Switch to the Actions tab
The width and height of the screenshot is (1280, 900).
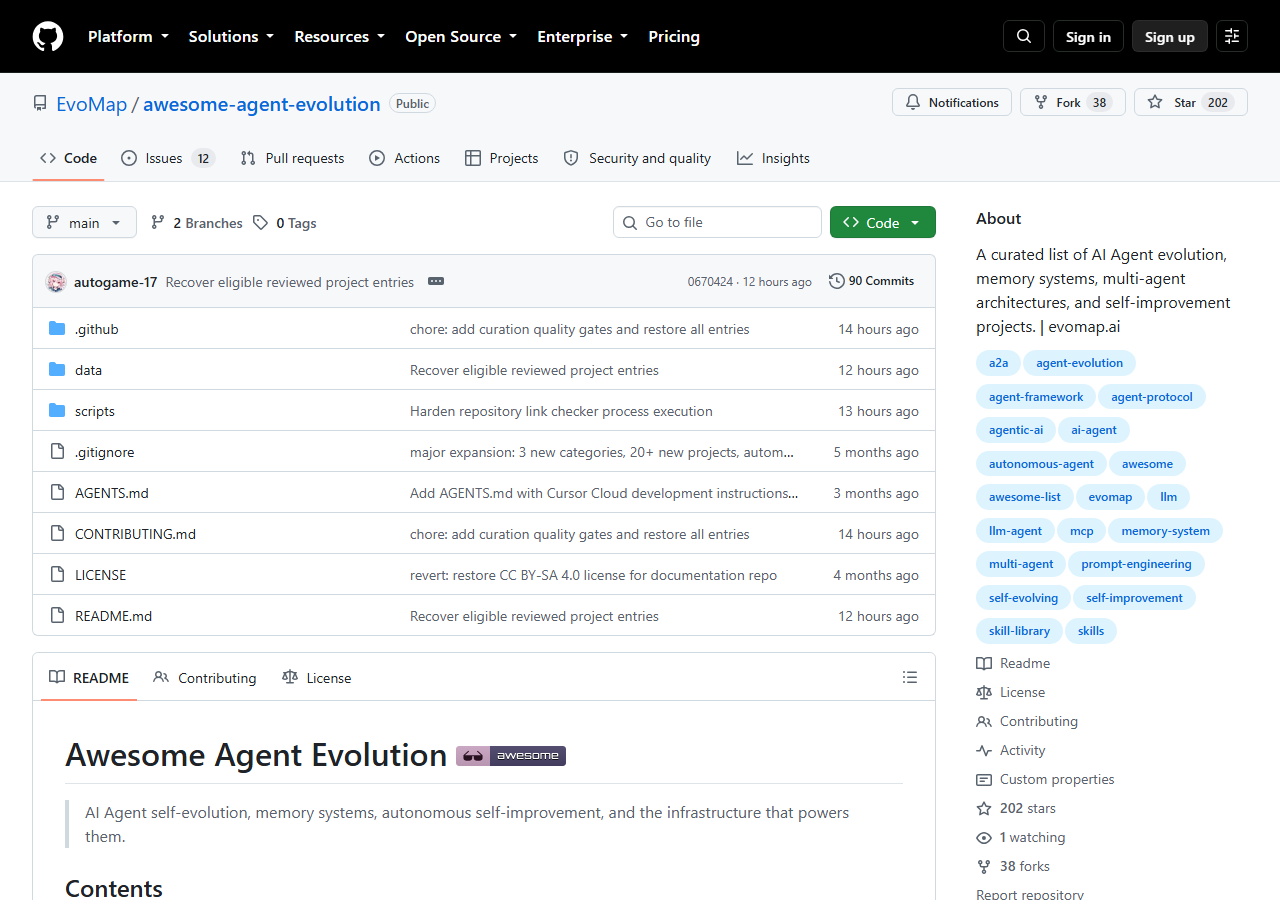[404, 158]
